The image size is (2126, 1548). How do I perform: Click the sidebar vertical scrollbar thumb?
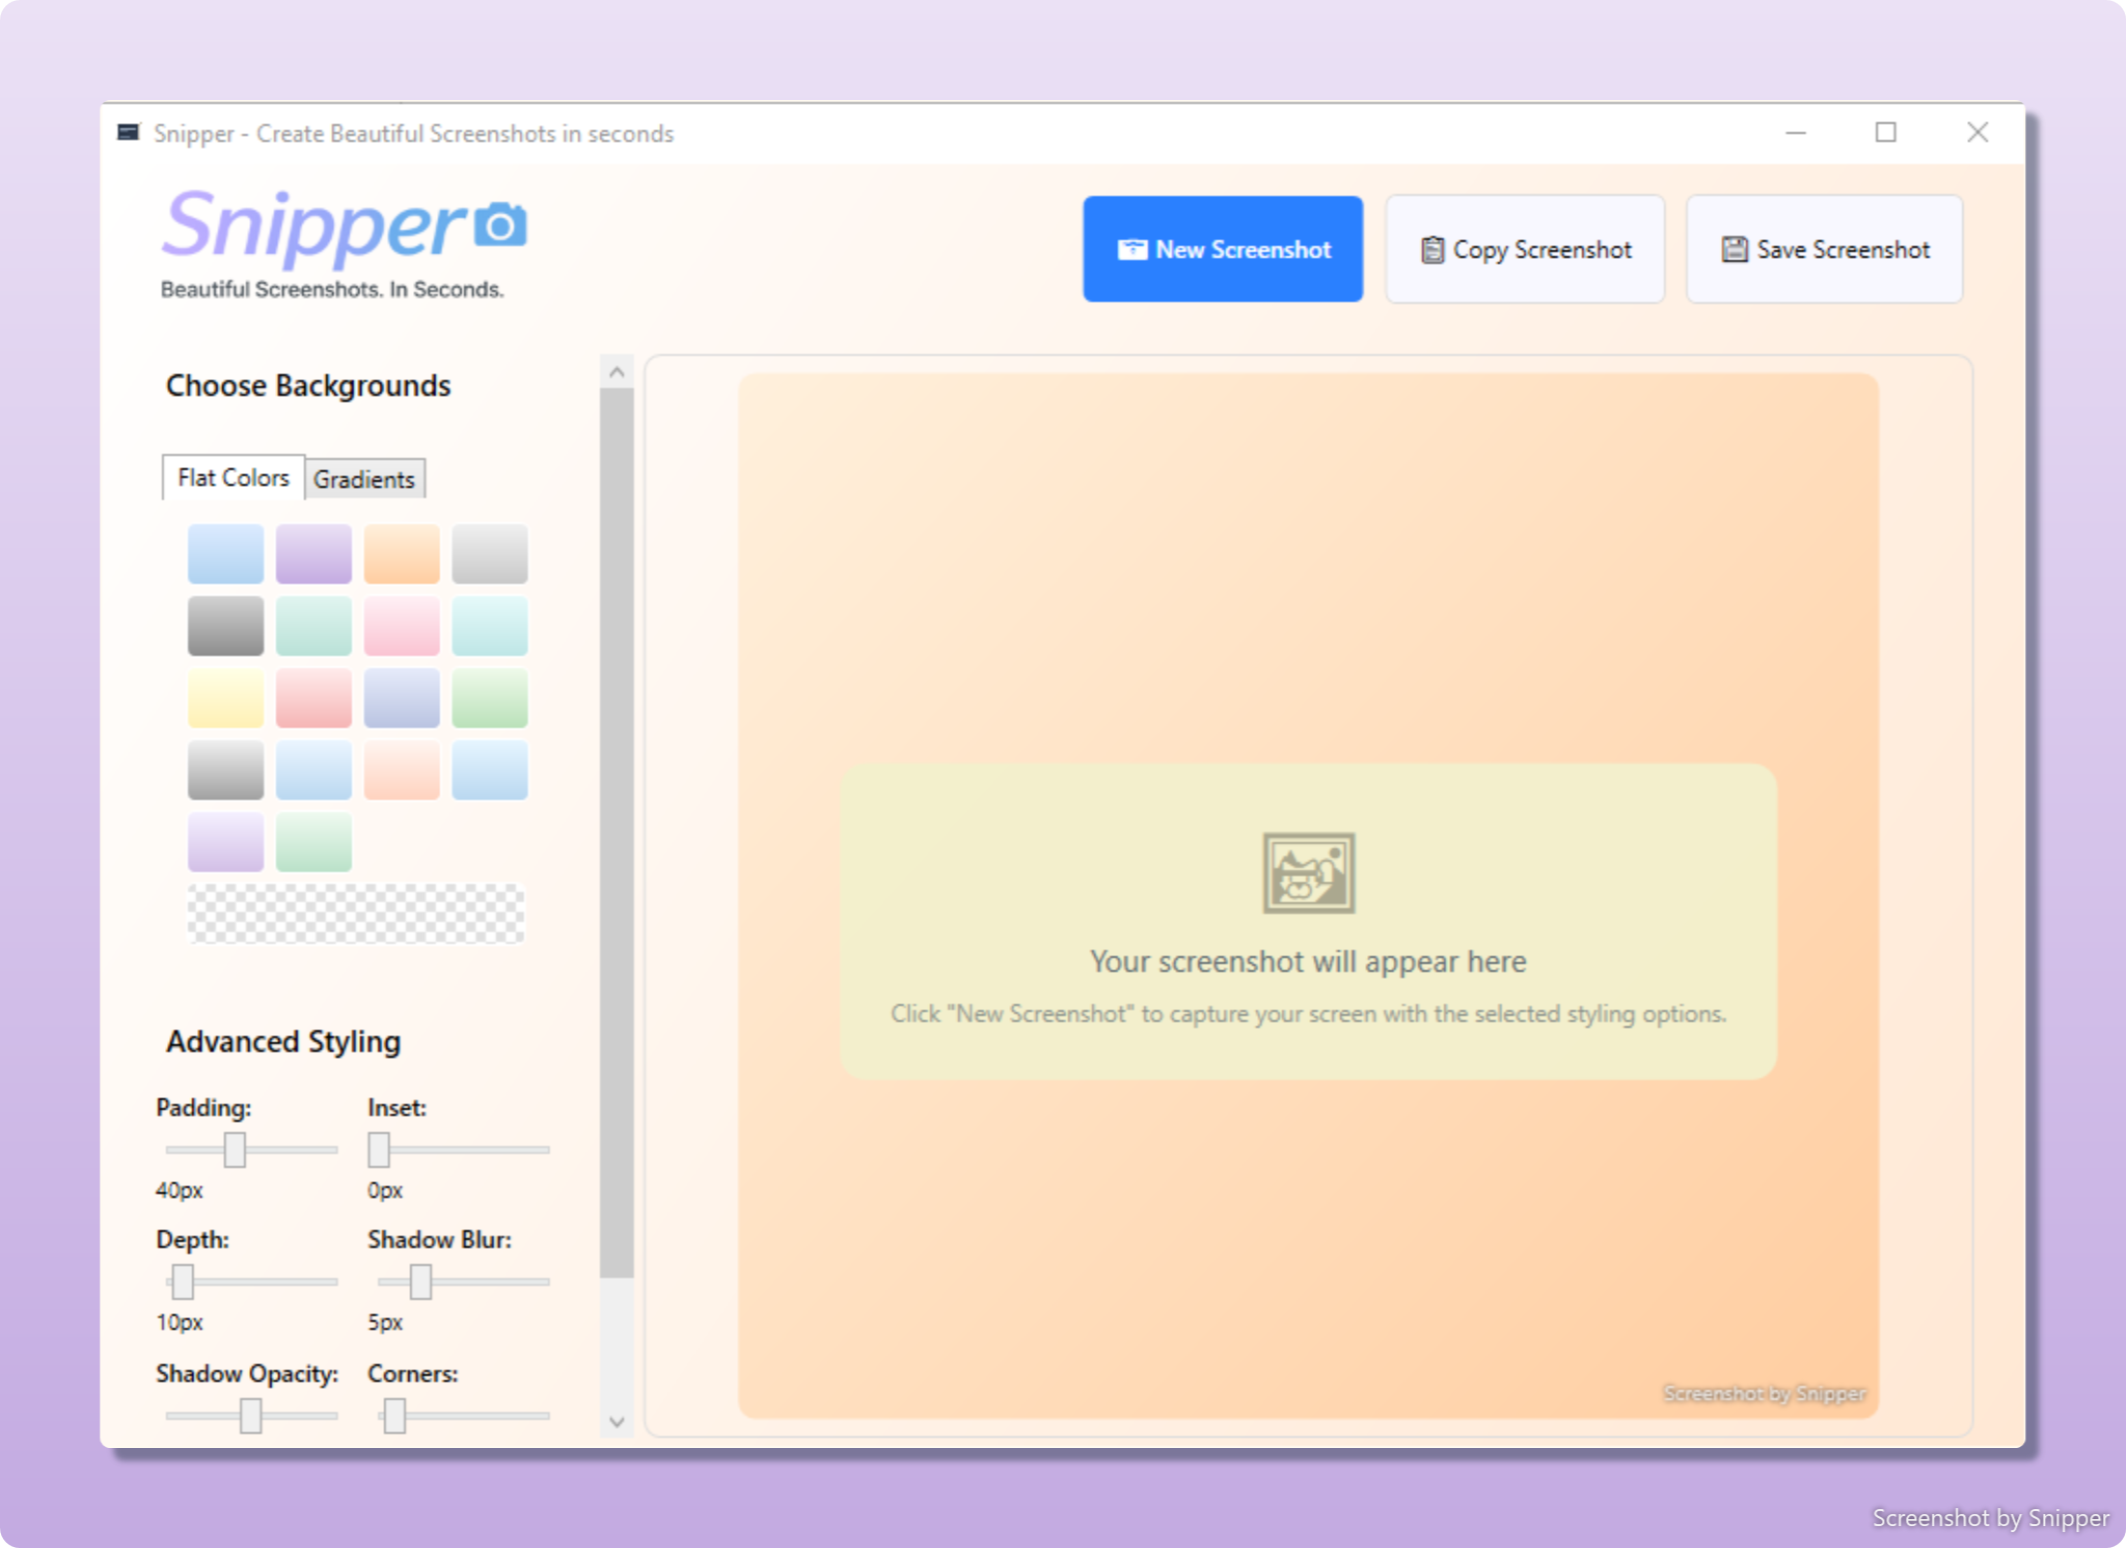(617, 833)
